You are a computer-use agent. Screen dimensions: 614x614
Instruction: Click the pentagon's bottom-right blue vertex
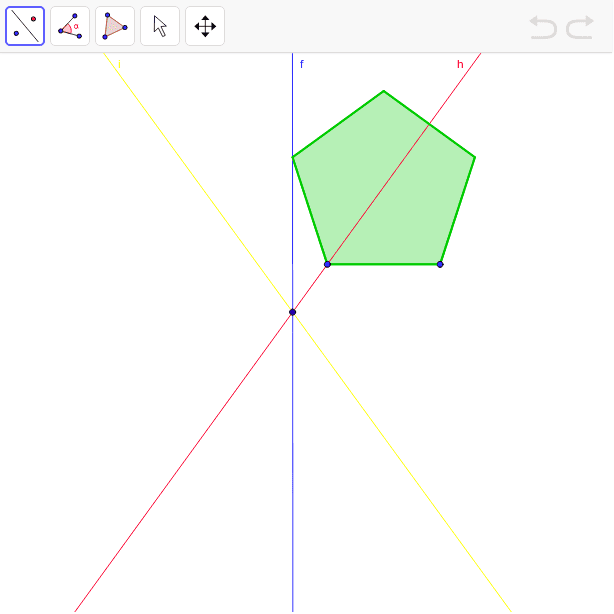pyautogui.click(x=440, y=264)
